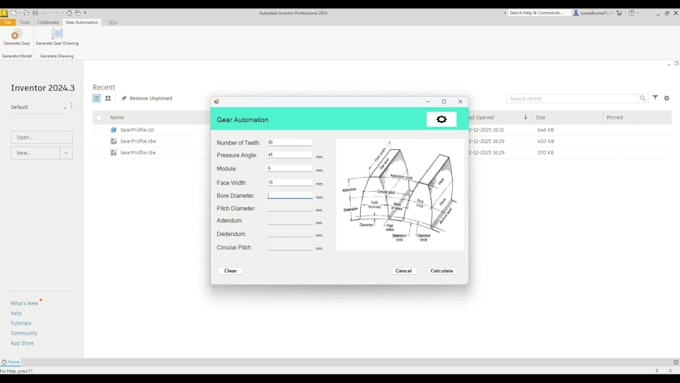The height and width of the screenshot is (383, 680).
Task: Open recent files settings gear icon
Action: (667, 98)
